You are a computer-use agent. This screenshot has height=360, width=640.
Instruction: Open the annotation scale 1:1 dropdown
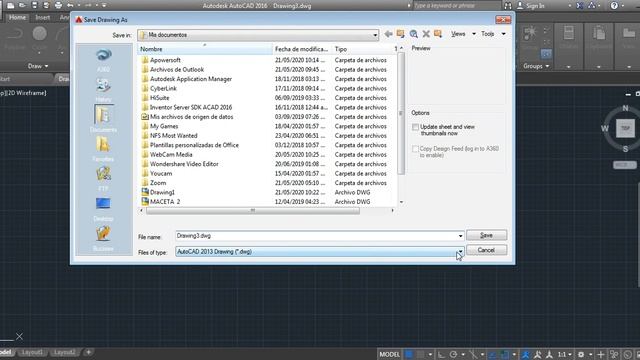click(x=565, y=354)
